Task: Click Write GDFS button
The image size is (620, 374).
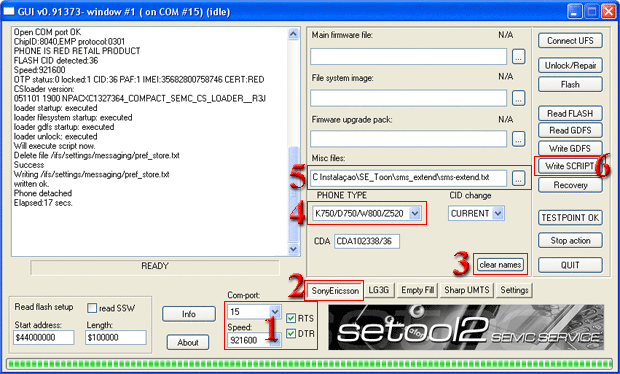Action: click(x=570, y=148)
